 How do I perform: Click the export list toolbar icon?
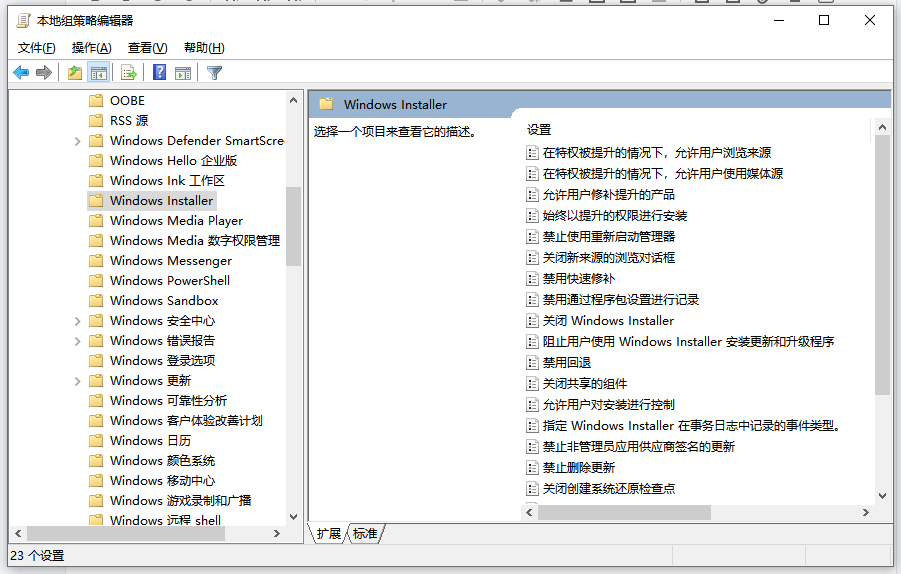pos(129,73)
